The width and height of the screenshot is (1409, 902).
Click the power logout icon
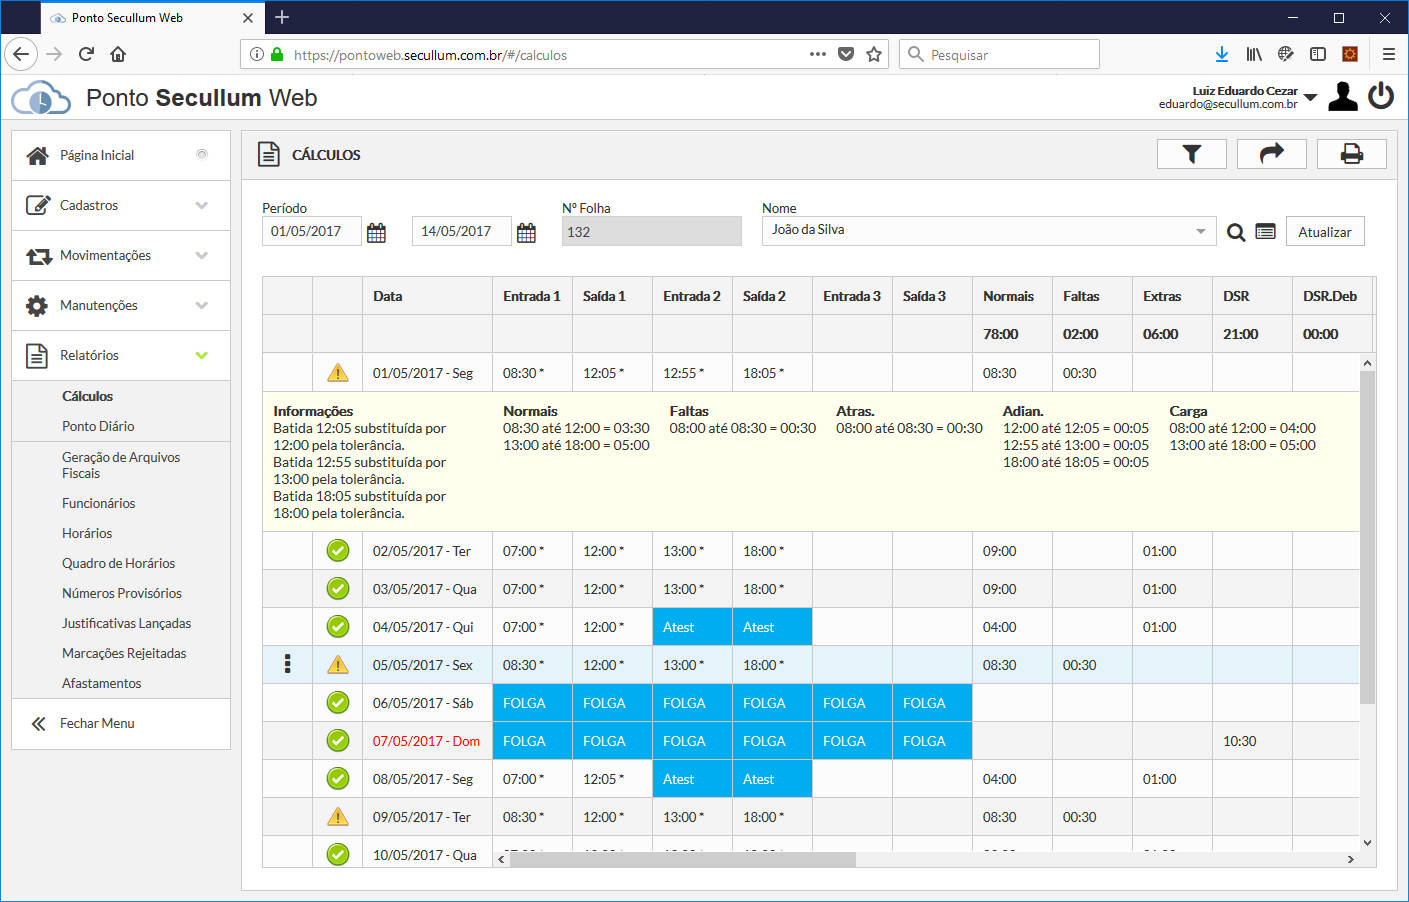[x=1381, y=96]
